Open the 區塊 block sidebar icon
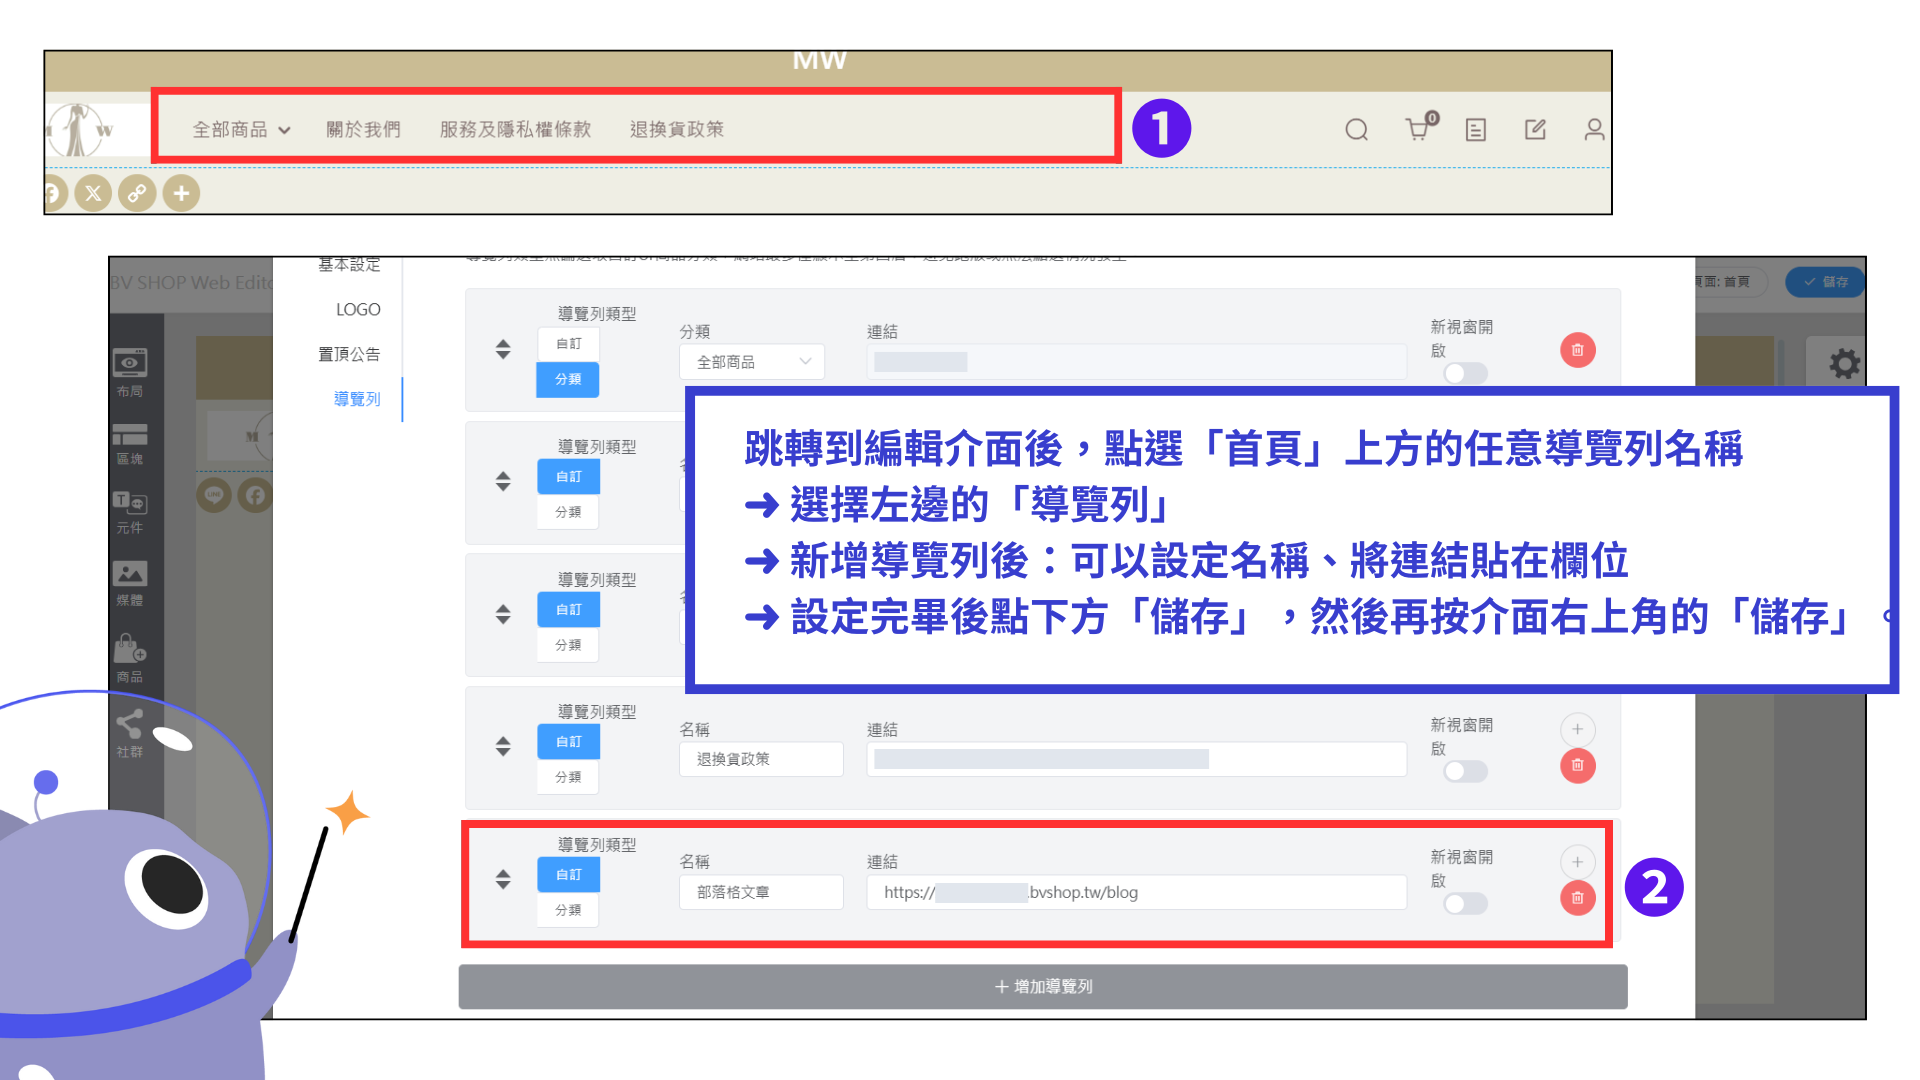The height and width of the screenshot is (1080, 1920). pos(130,444)
